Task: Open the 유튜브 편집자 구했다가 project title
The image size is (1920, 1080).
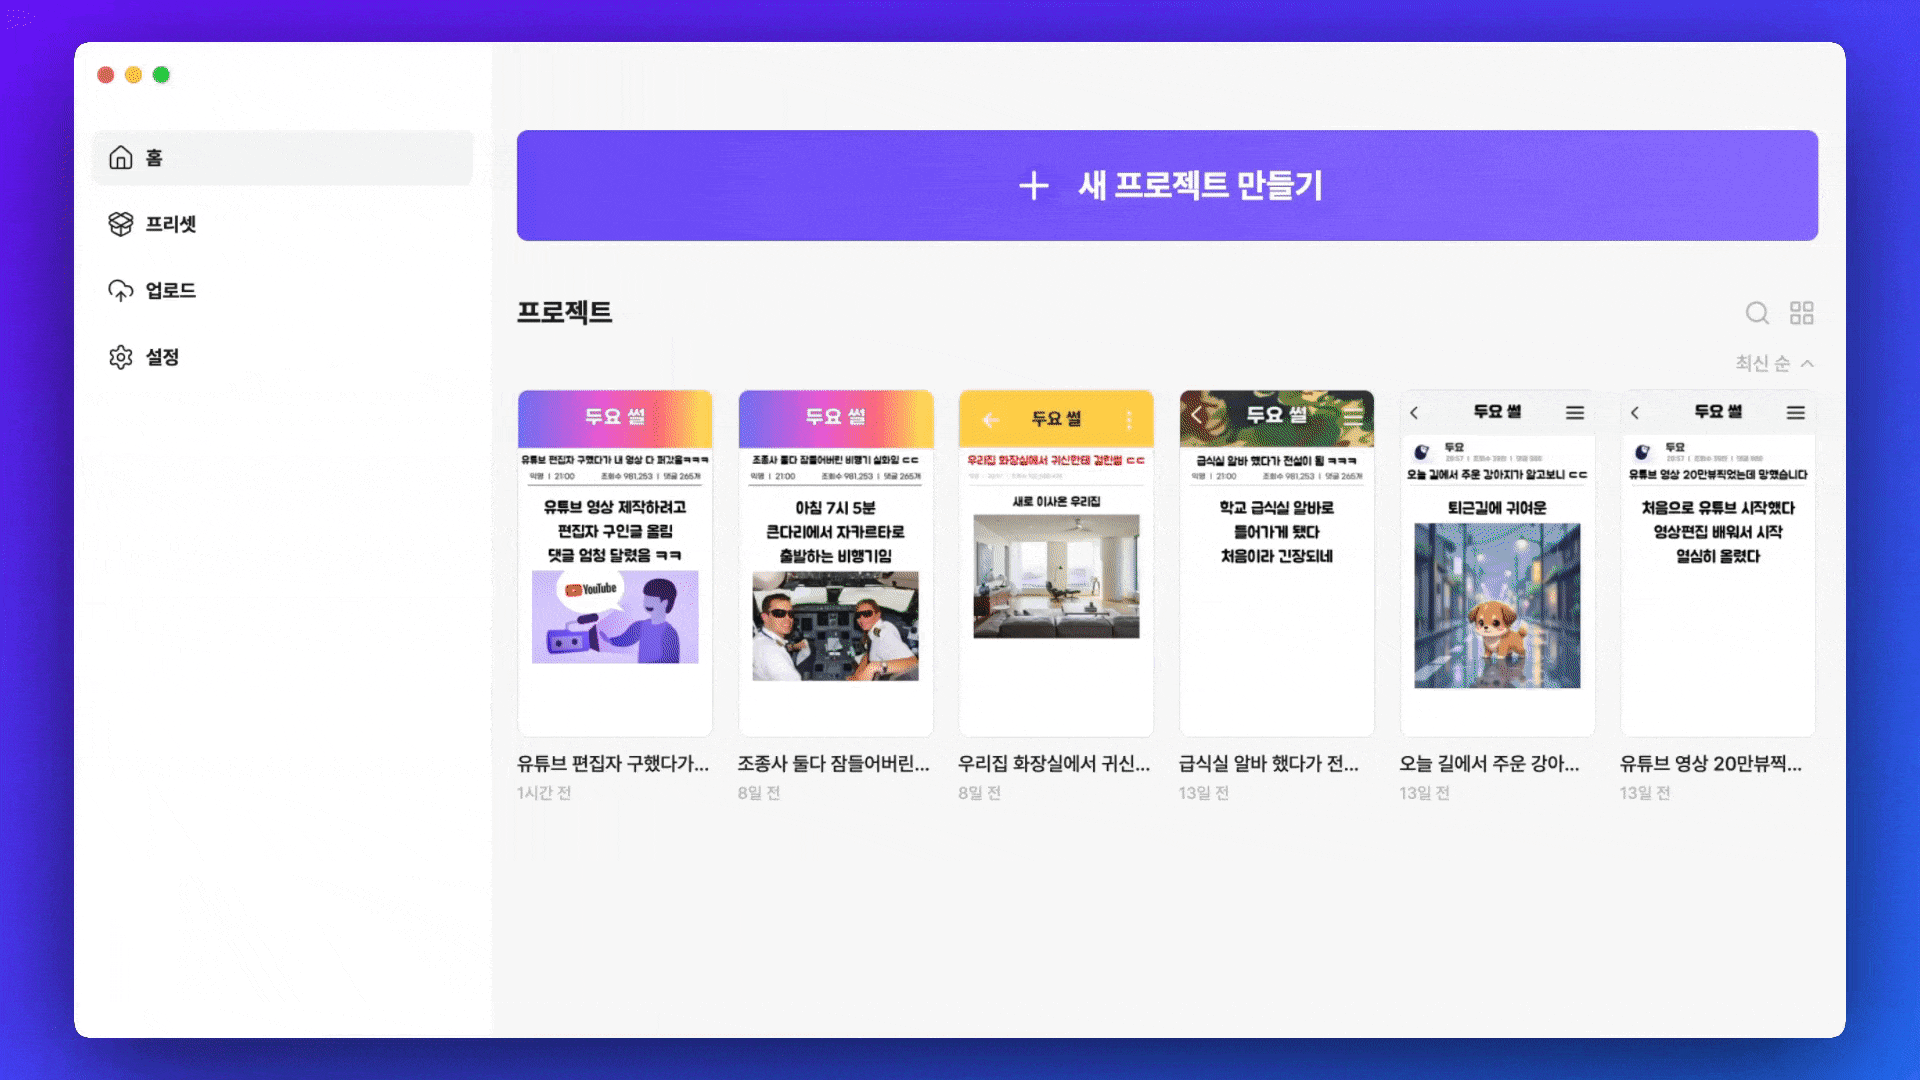Action: (613, 764)
